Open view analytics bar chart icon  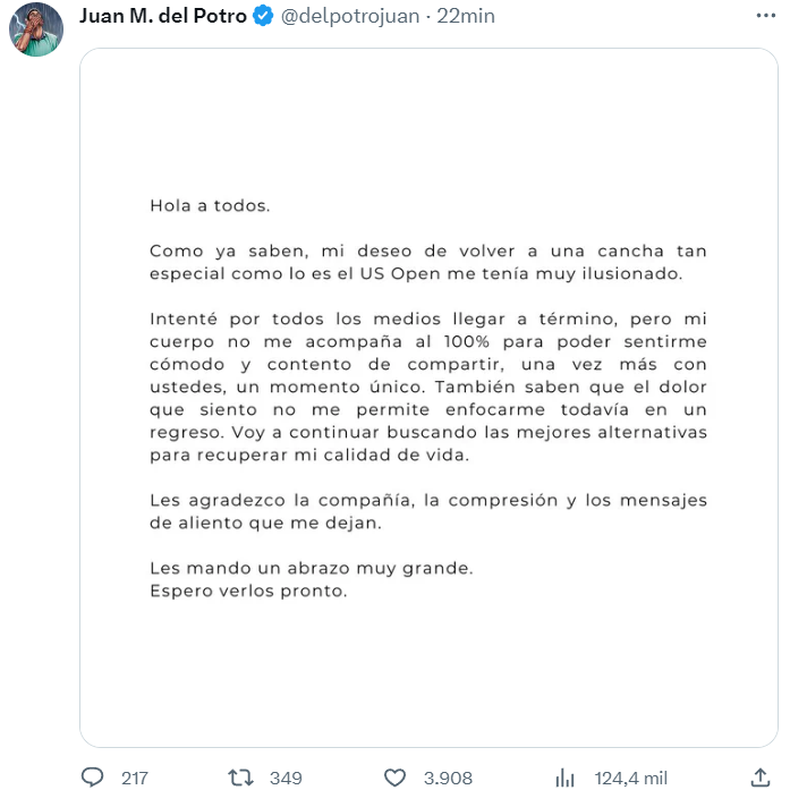pyautogui.click(x=564, y=777)
